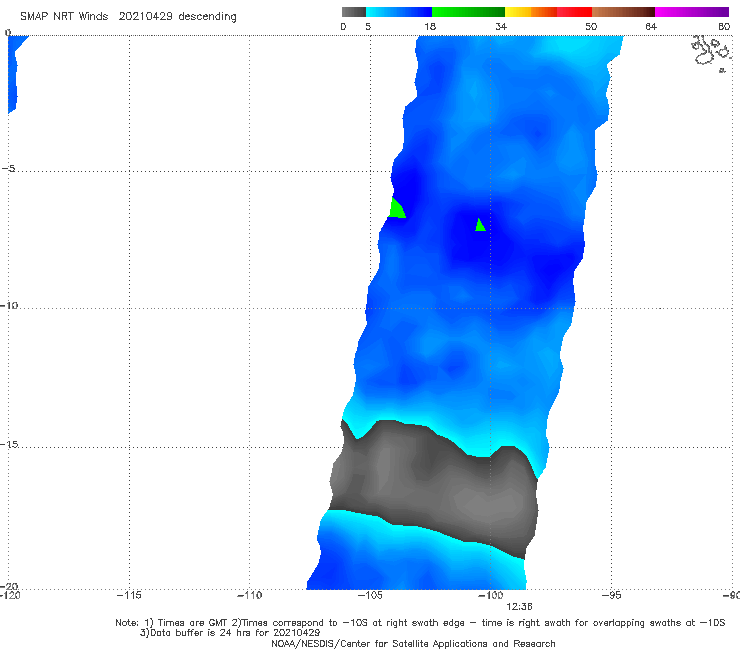740x650 pixels.
Task: Click the brown segment of the color bar
Action: 623,12
